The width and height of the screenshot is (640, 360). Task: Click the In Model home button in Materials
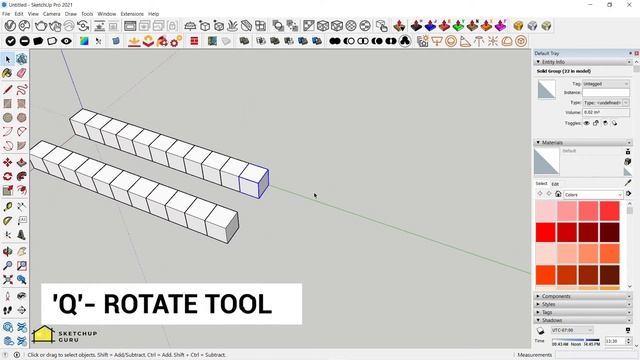pyautogui.click(x=558, y=194)
